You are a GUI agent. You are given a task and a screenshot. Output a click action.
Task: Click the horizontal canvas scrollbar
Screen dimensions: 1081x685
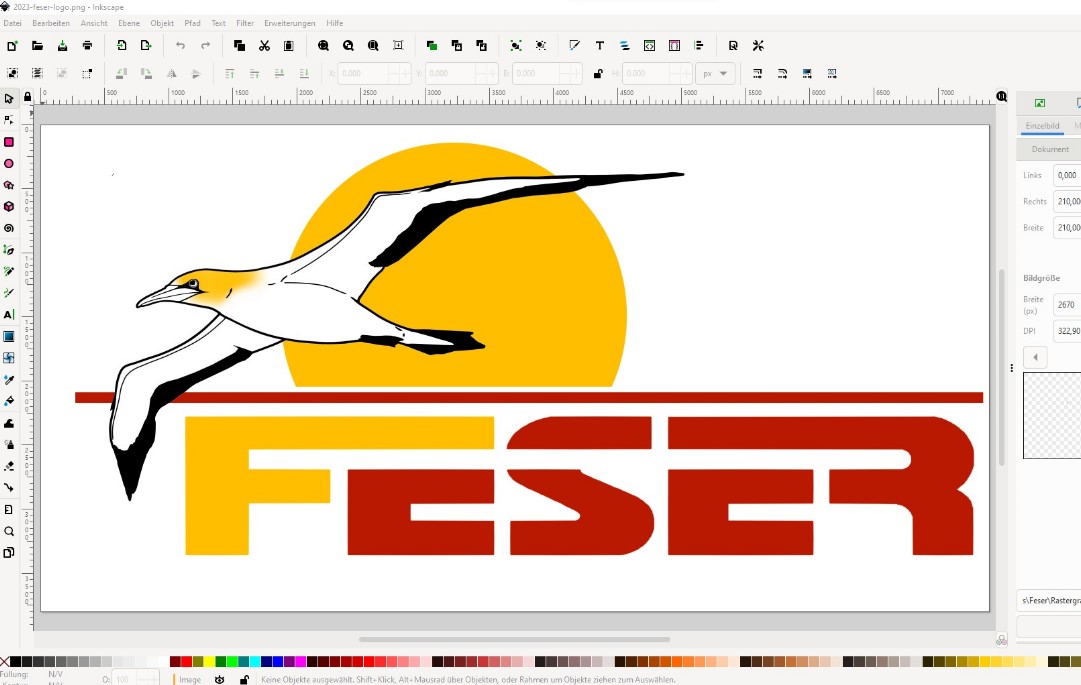514,640
